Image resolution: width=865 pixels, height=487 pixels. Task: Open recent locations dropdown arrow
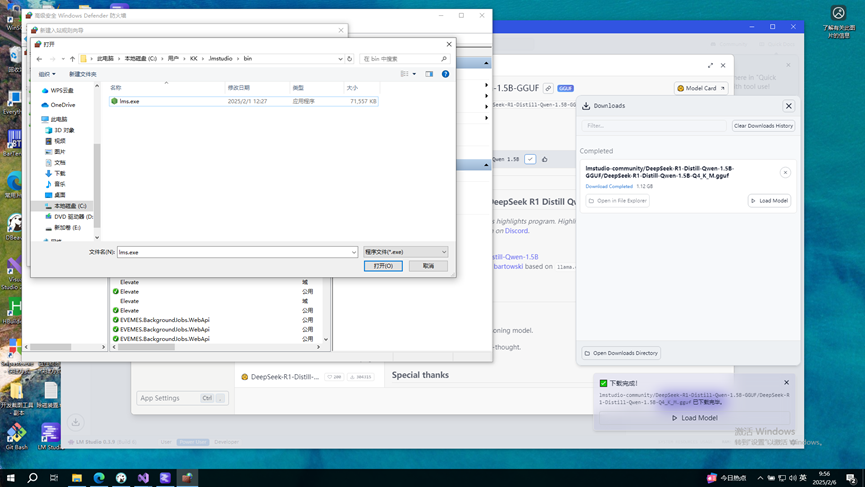tap(63, 59)
